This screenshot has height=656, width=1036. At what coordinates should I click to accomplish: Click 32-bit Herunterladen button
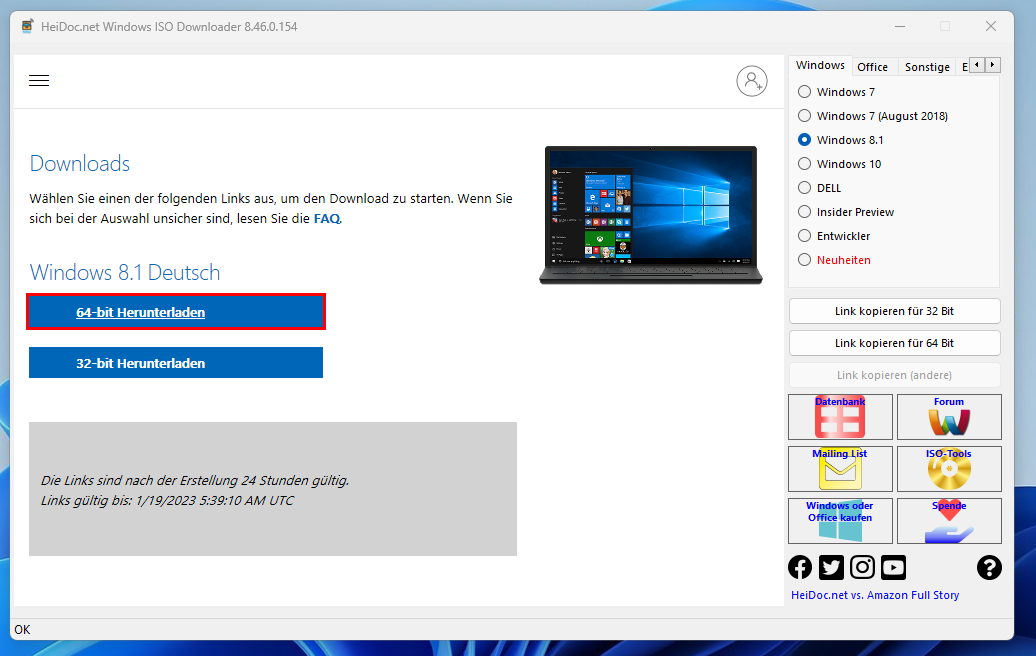click(176, 363)
